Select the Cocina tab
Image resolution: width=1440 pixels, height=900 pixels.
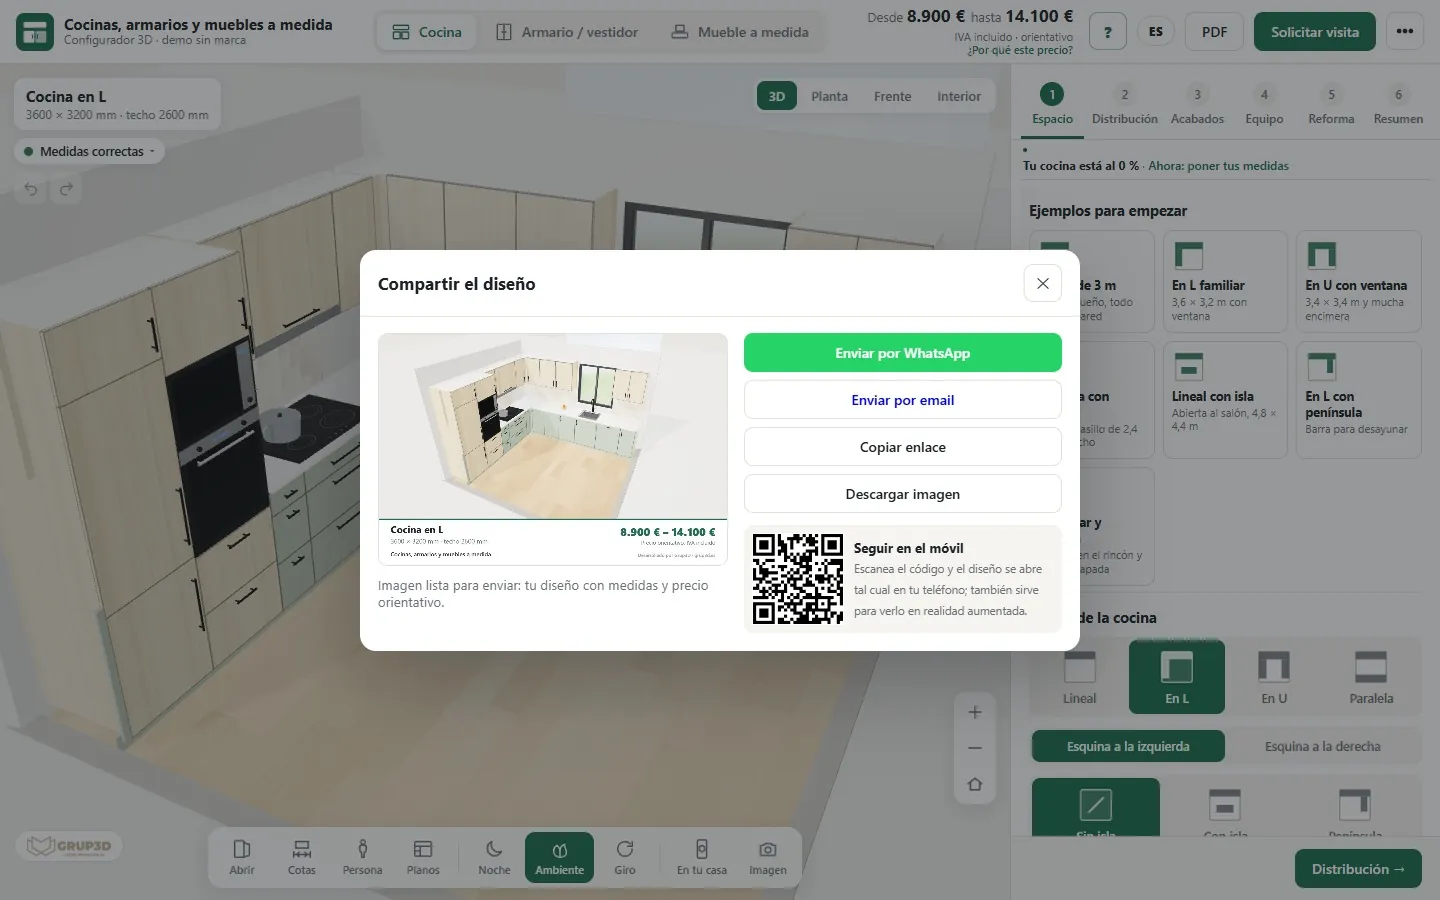(x=427, y=32)
